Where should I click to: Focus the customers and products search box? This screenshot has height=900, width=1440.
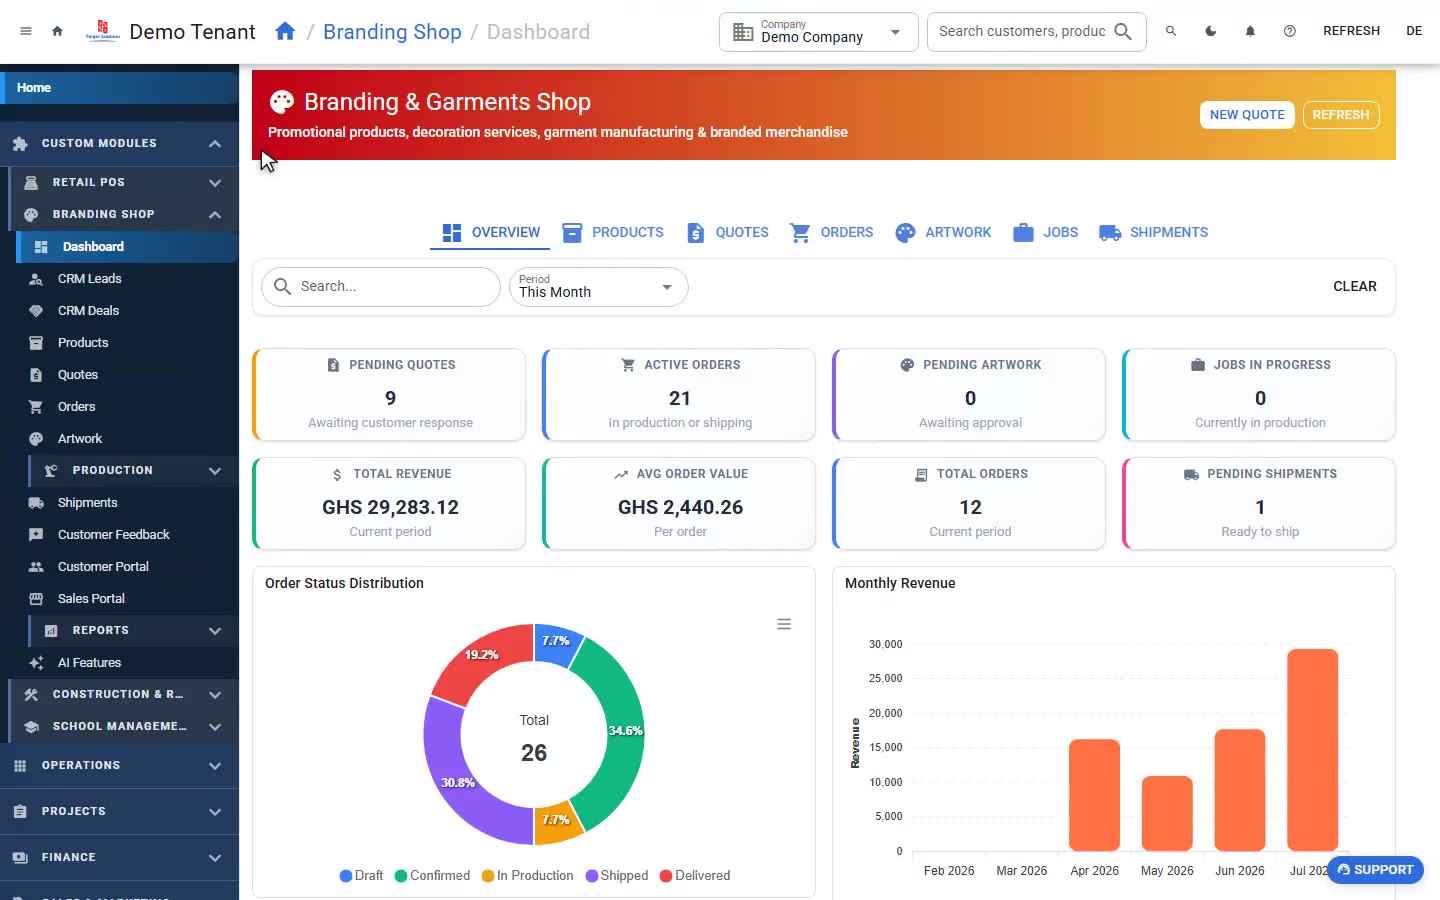coord(1036,32)
